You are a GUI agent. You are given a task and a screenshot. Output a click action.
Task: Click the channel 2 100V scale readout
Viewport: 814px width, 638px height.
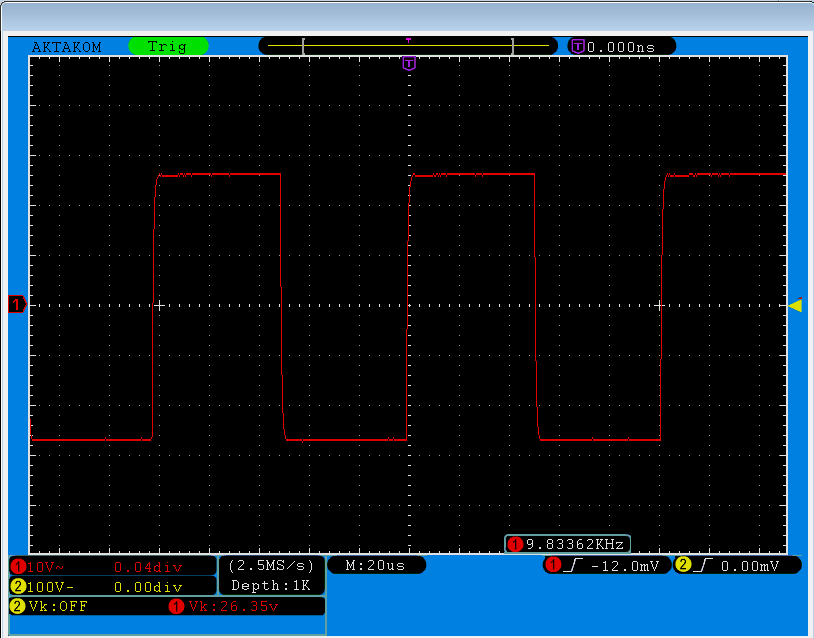click(x=50, y=587)
